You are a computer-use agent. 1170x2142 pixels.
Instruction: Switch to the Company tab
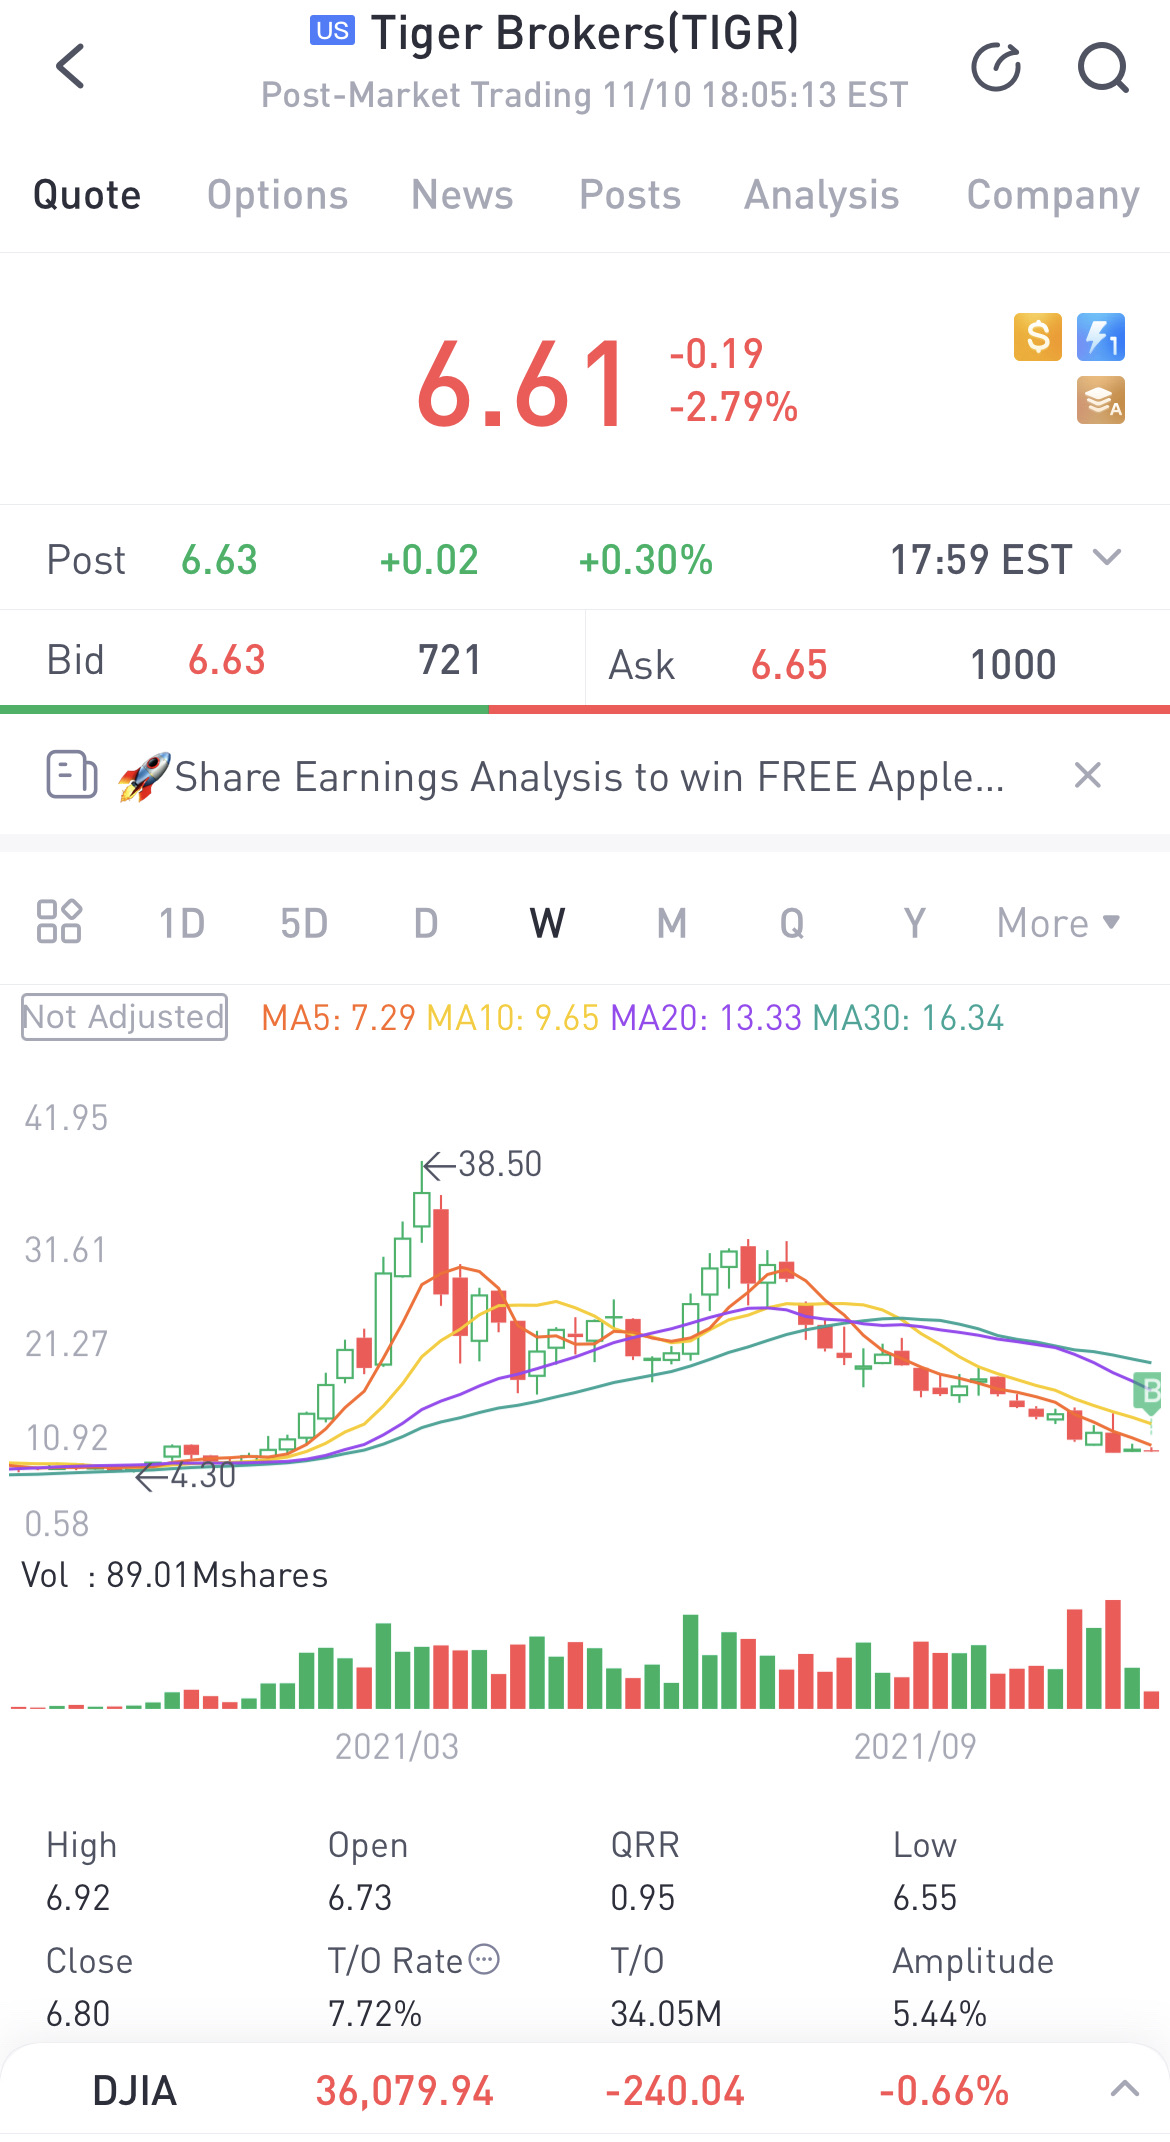(1053, 195)
